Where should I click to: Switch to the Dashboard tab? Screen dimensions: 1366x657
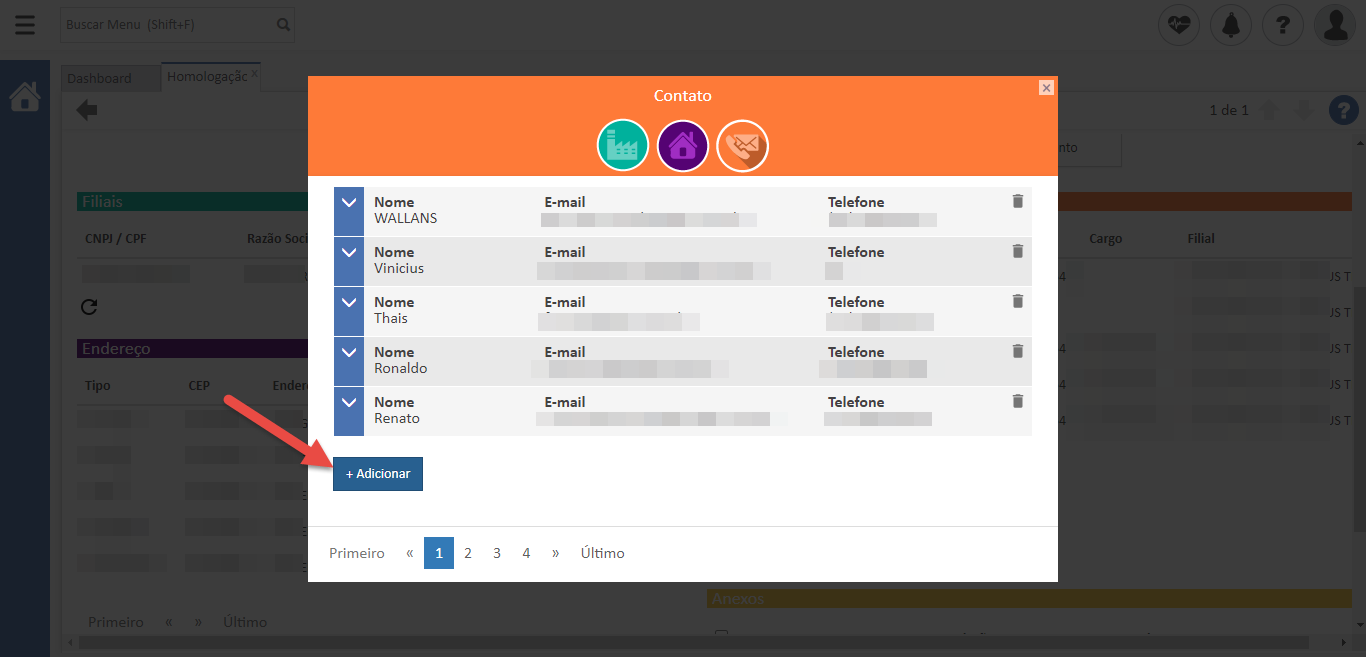pos(99,78)
